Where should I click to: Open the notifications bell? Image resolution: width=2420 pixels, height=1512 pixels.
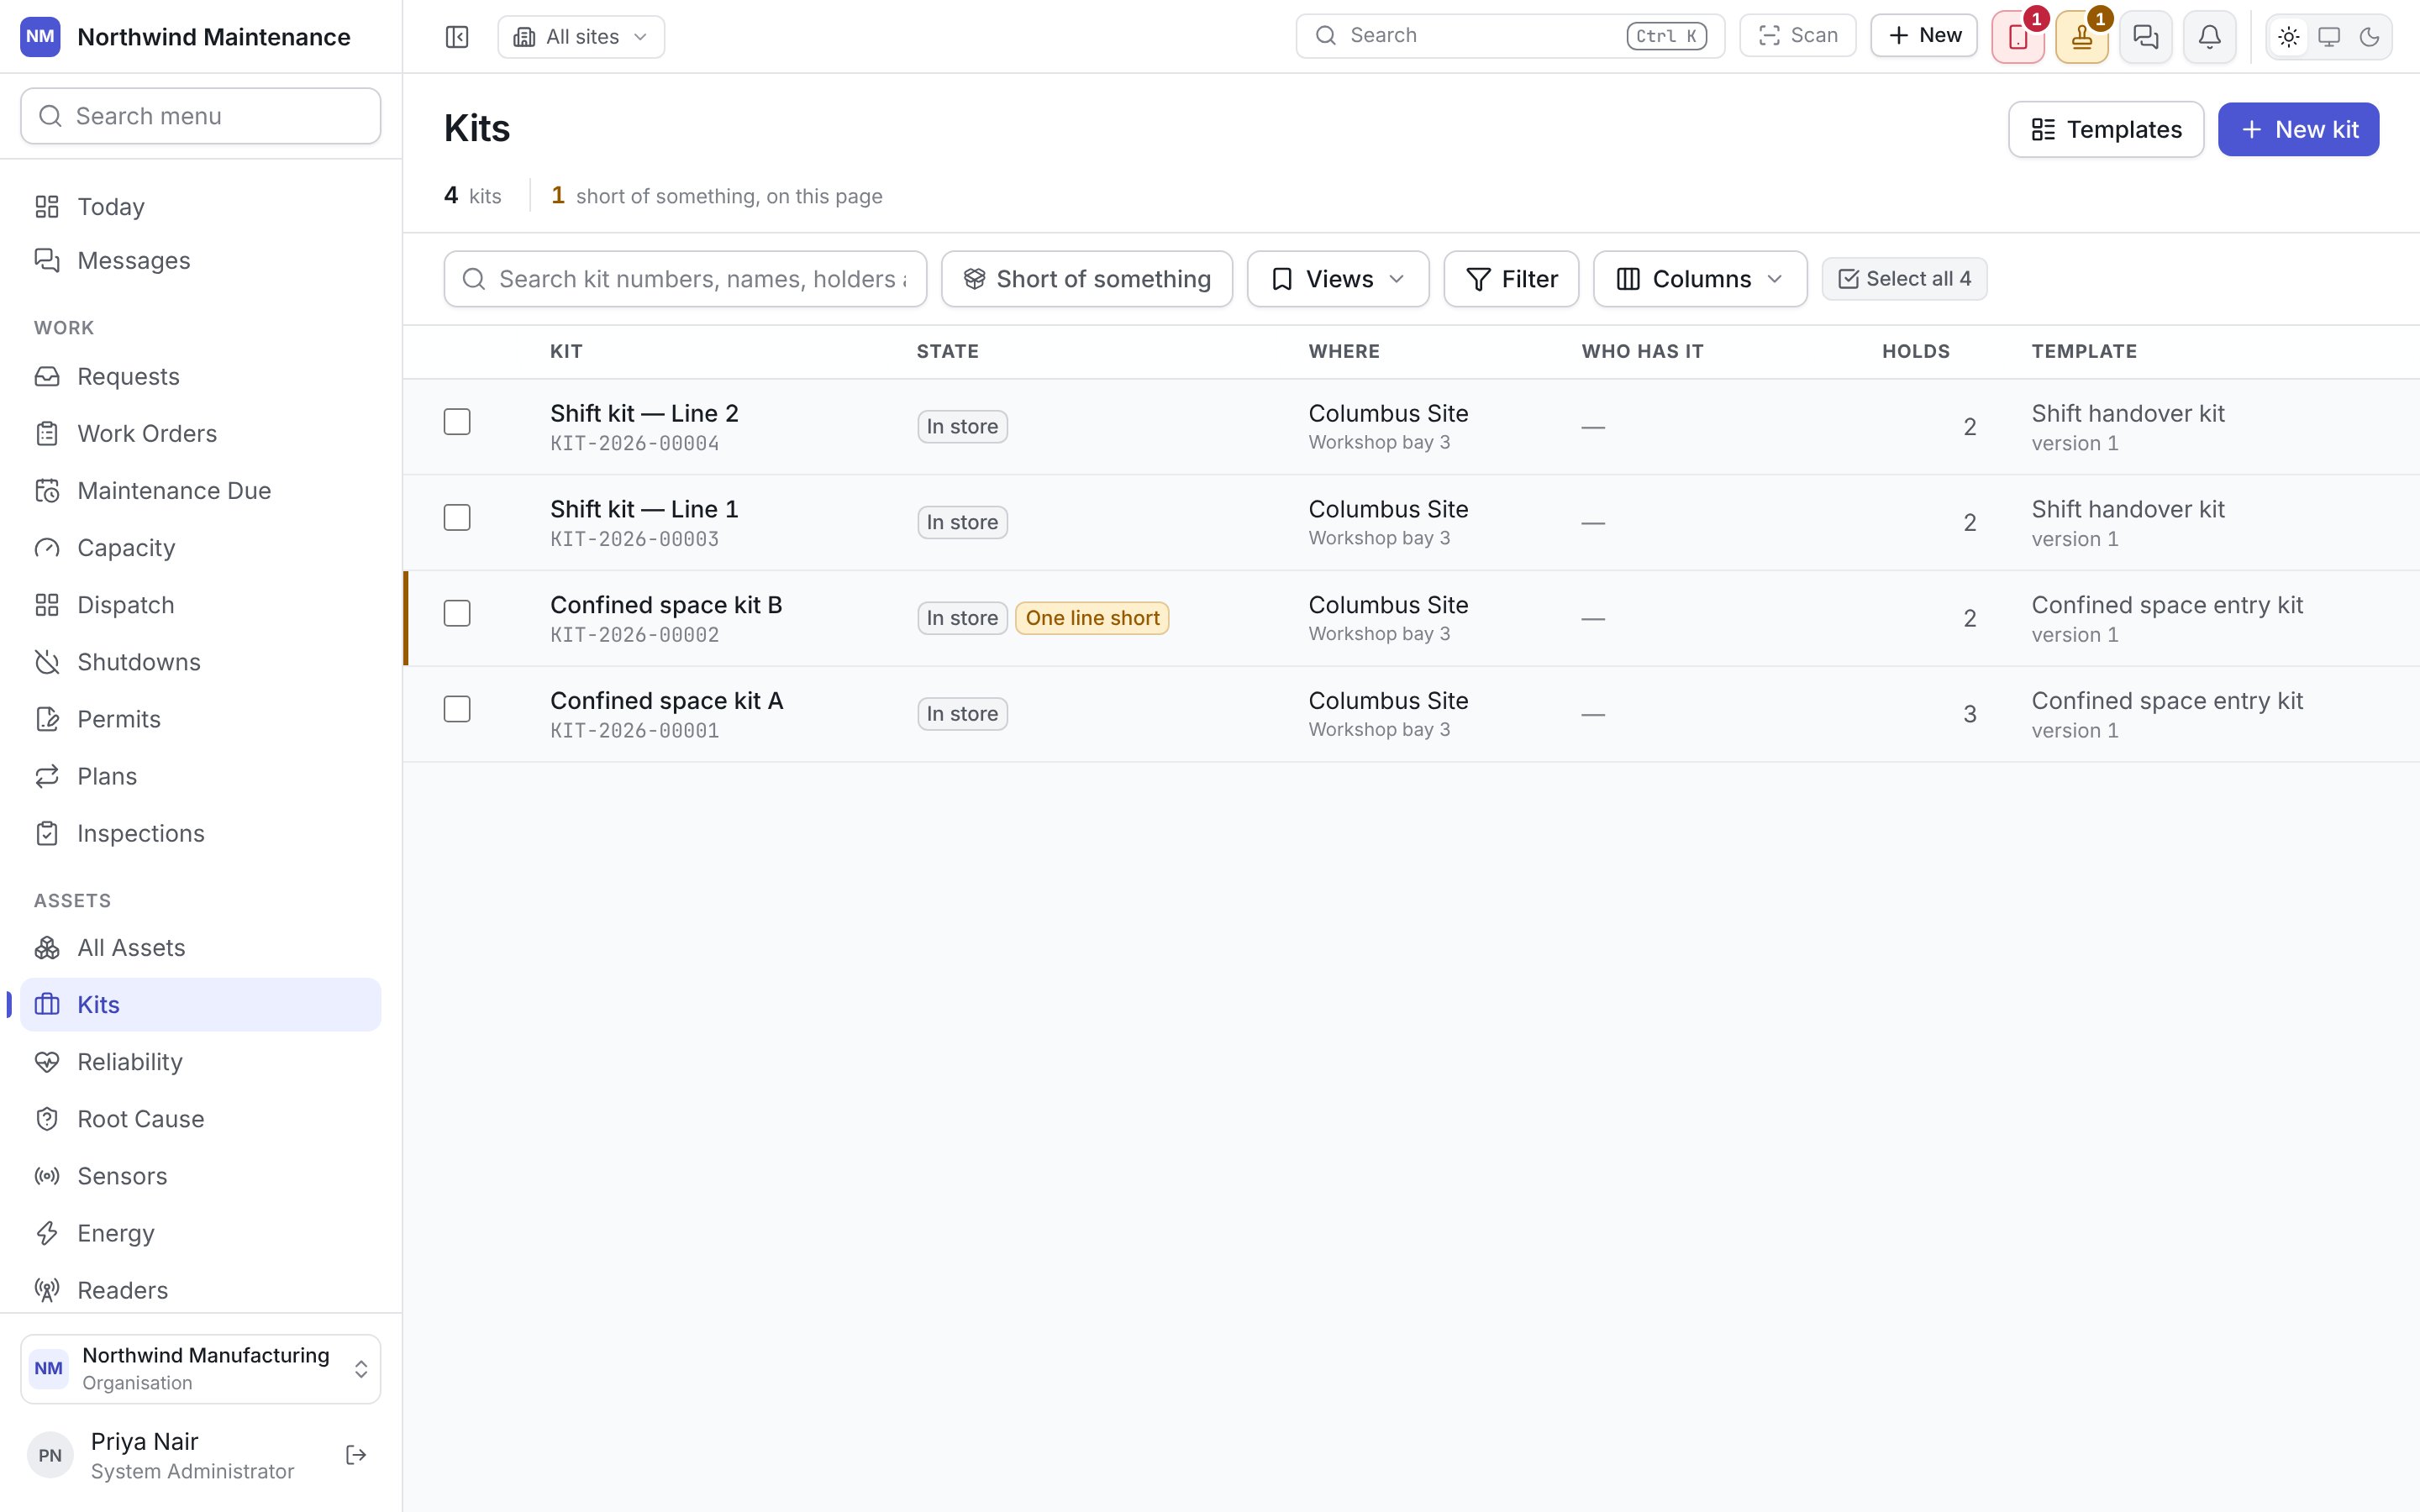[2210, 37]
